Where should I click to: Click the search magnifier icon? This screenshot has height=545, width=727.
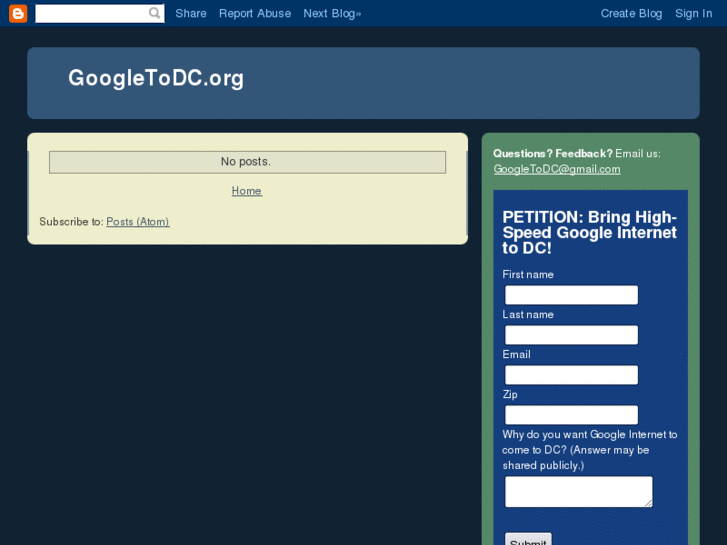point(154,13)
